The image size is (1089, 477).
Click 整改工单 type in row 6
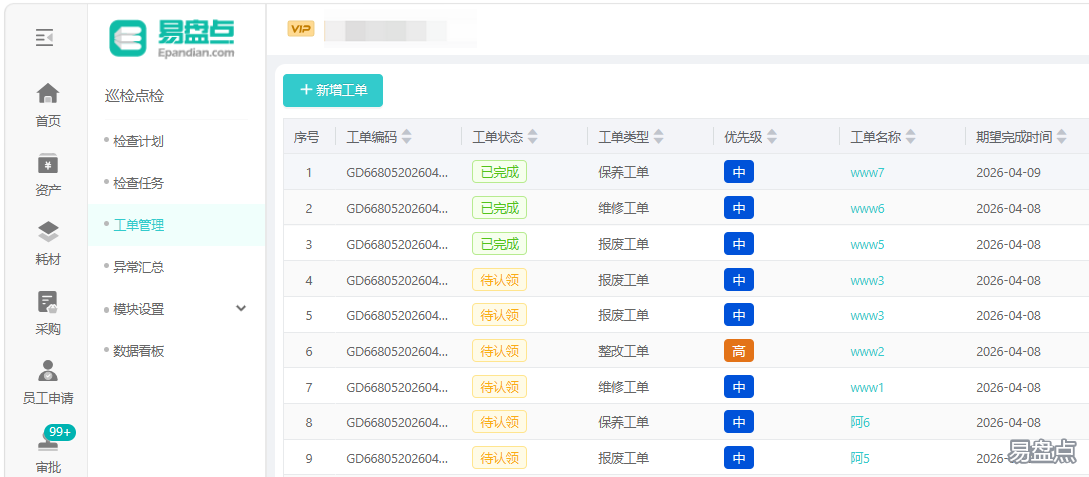[x=624, y=351]
